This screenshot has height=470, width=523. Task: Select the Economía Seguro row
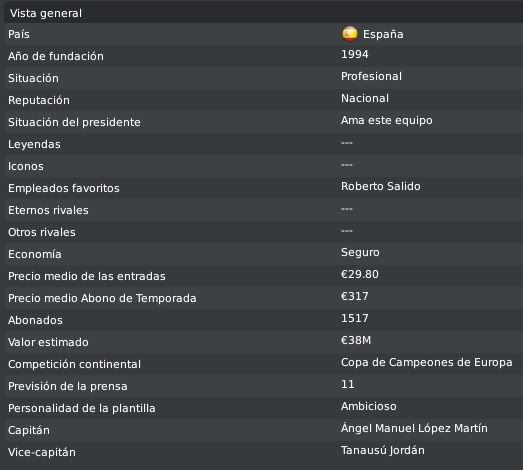[x=264, y=254]
